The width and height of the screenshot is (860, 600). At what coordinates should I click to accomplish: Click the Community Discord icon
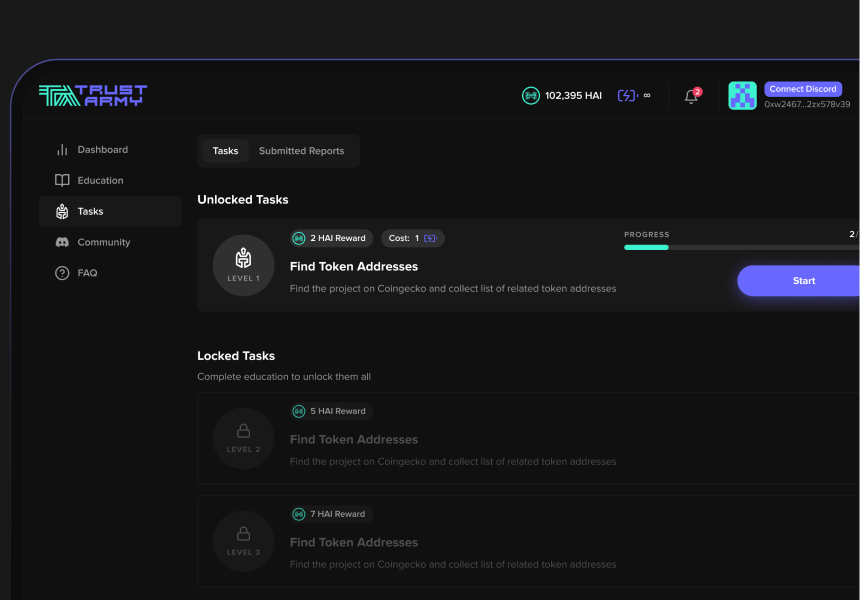(x=62, y=242)
